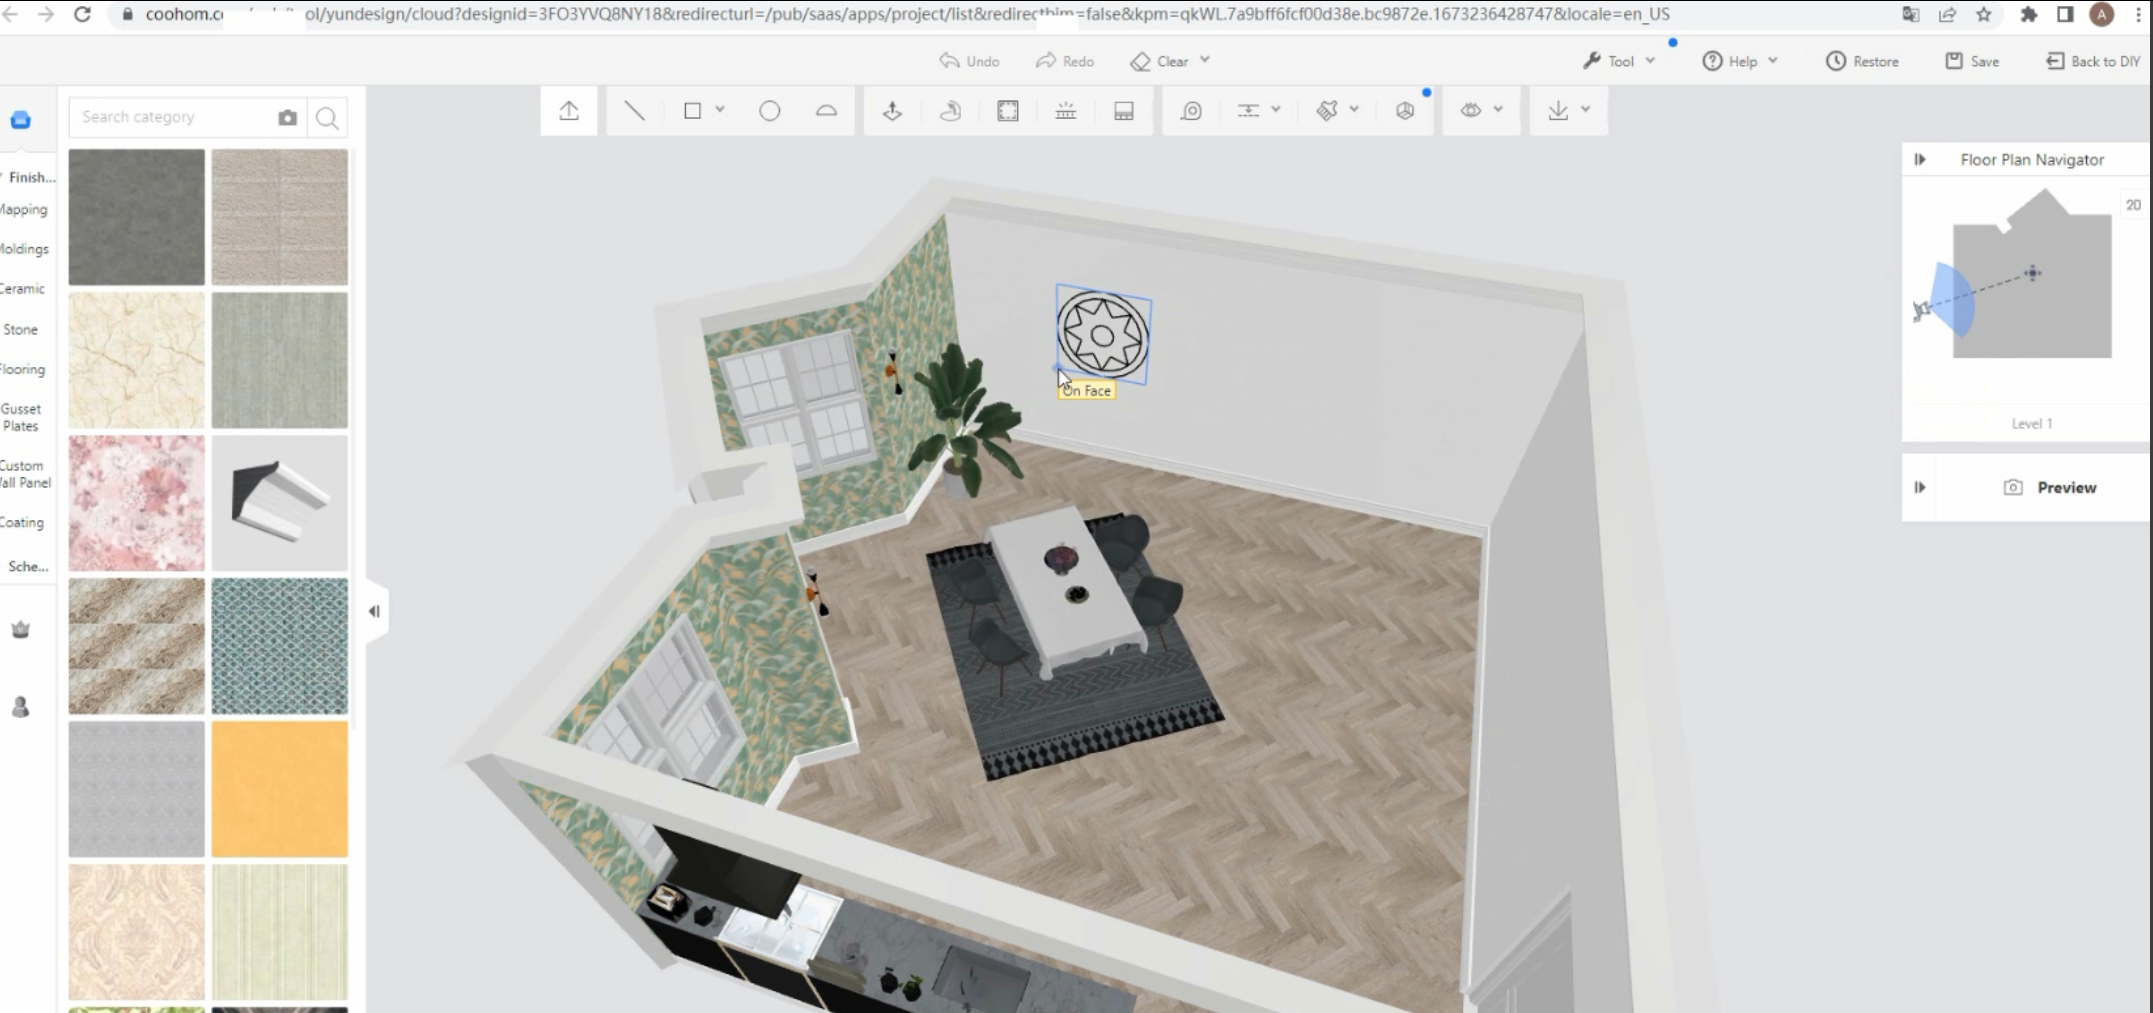Click the crown icon in left sidebar
The image size is (2153, 1013).
(x=20, y=630)
